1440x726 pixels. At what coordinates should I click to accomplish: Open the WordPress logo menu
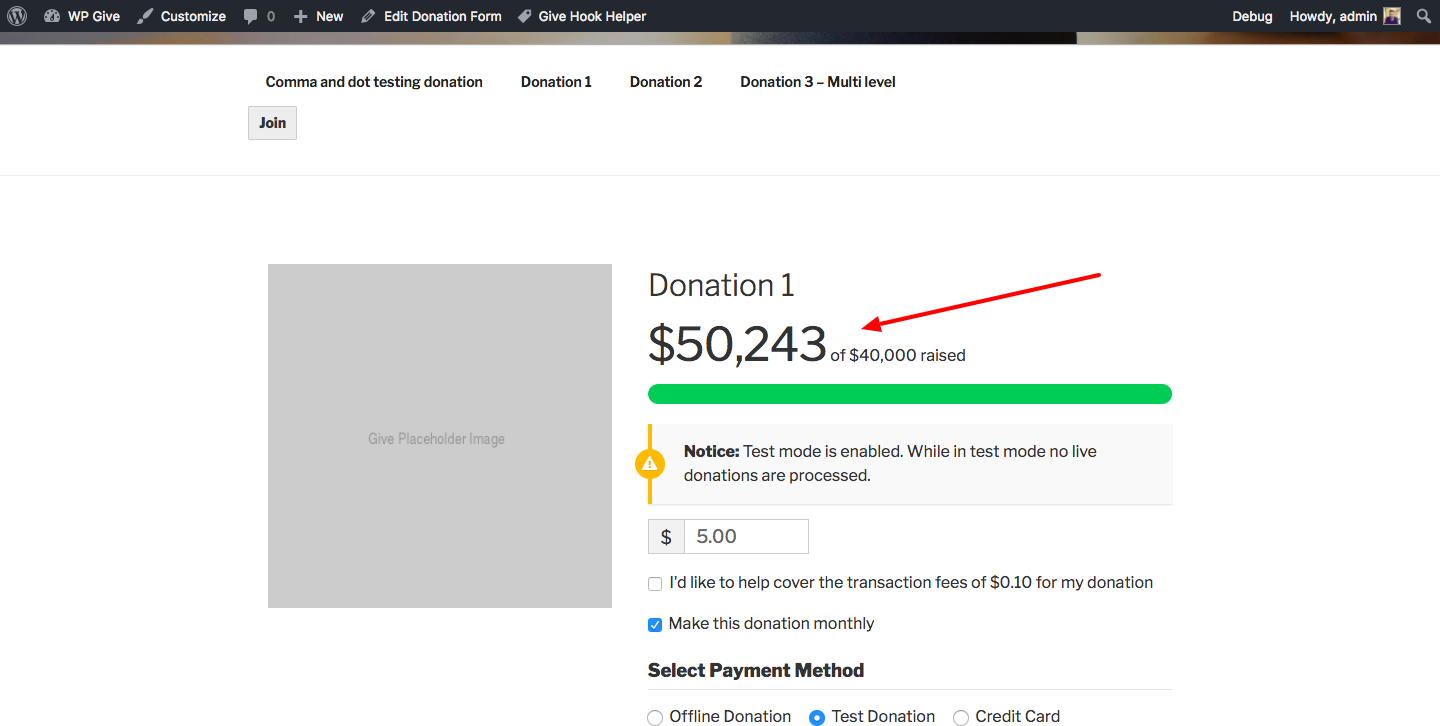pyautogui.click(x=16, y=16)
